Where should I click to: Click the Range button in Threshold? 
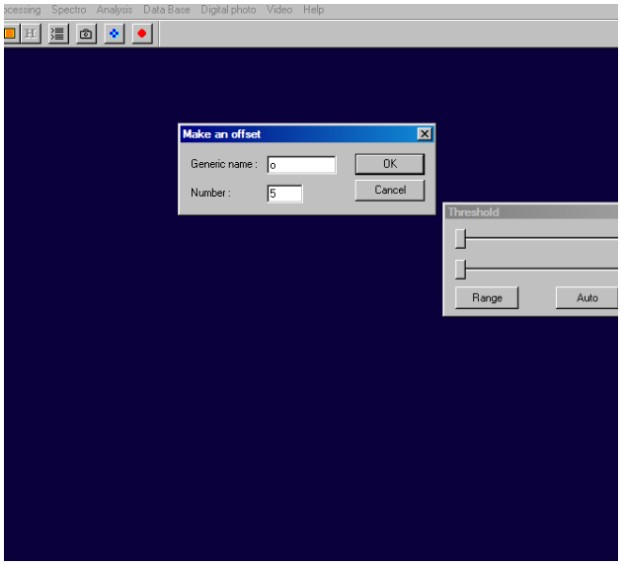[x=487, y=298]
